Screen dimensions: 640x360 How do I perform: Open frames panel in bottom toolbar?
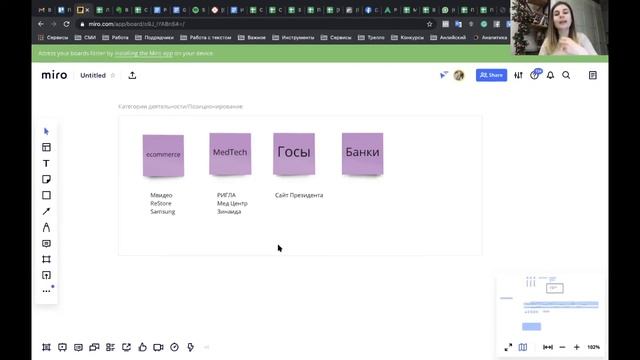(46, 347)
